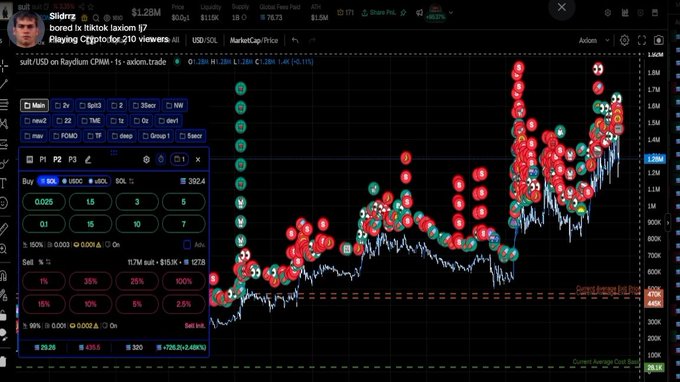
Task: Close the instant trade panel
Action: click(x=198, y=160)
